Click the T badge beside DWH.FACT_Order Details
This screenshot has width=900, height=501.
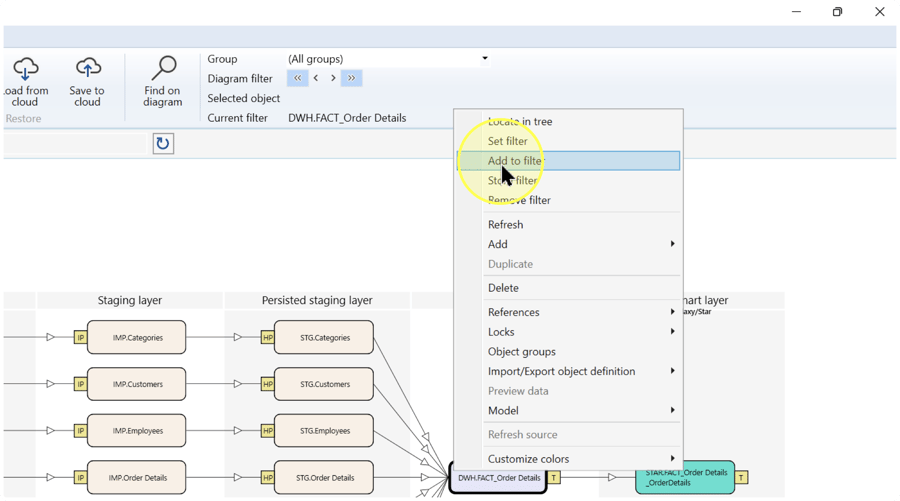(x=553, y=477)
